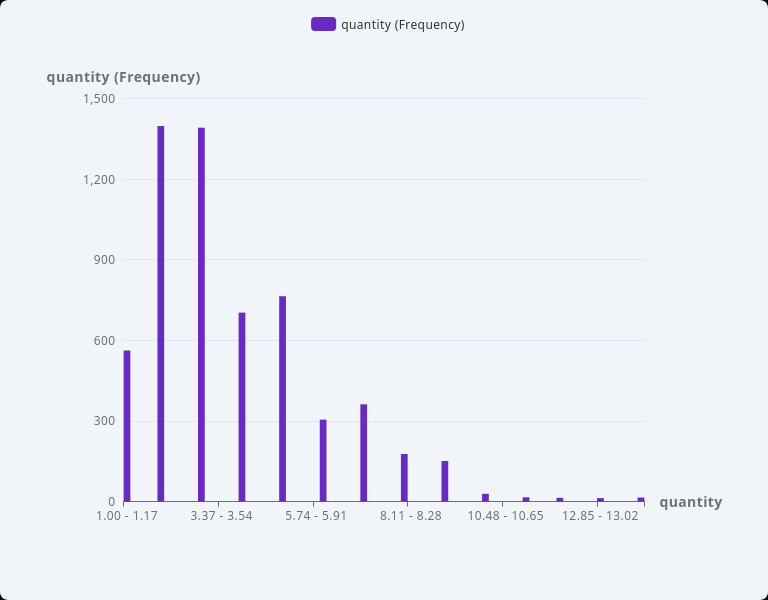
Task: Toggle the quantity (Frequency) legend label
Action: [x=402, y=24]
